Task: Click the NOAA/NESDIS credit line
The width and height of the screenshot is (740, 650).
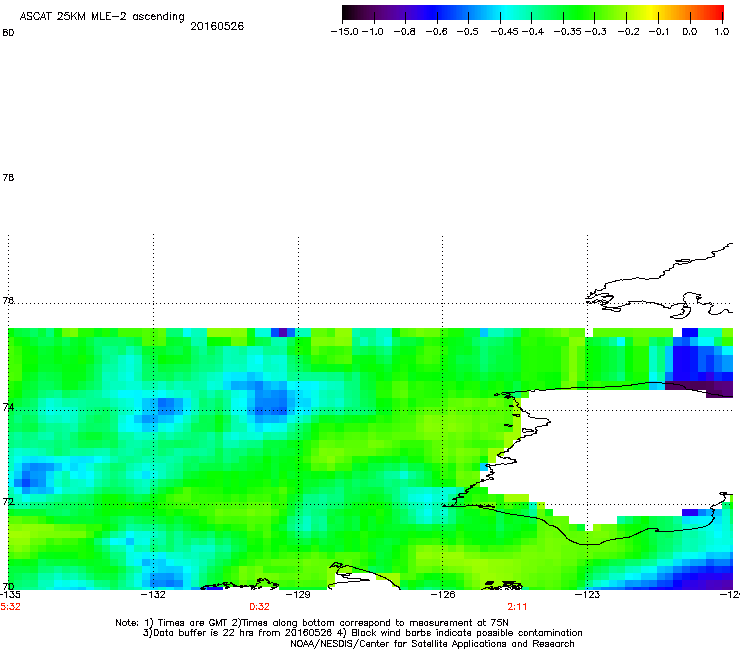Action: point(432,644)
